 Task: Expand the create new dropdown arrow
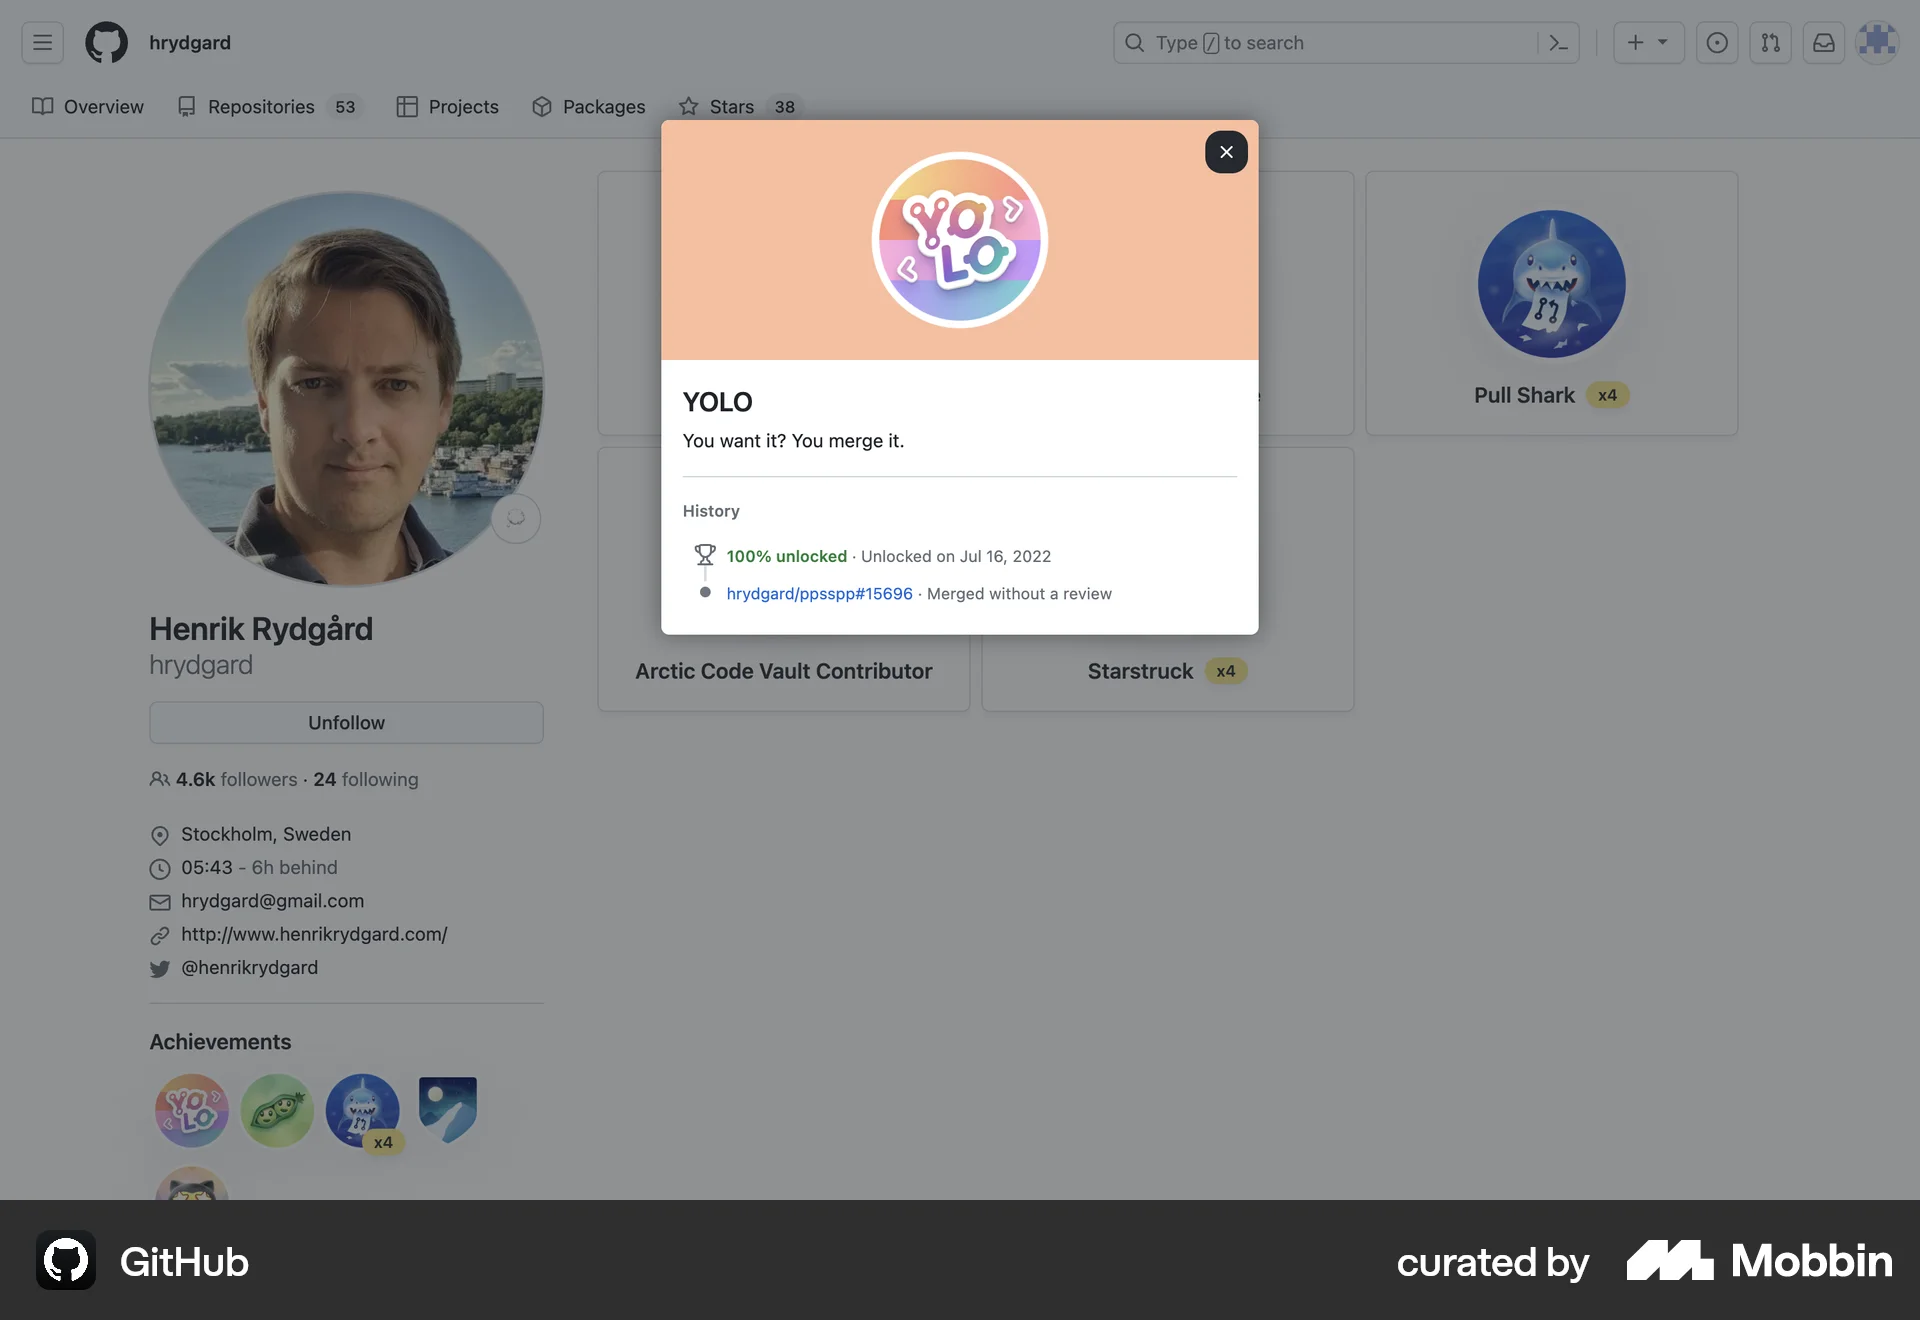tap(1661, 42)
